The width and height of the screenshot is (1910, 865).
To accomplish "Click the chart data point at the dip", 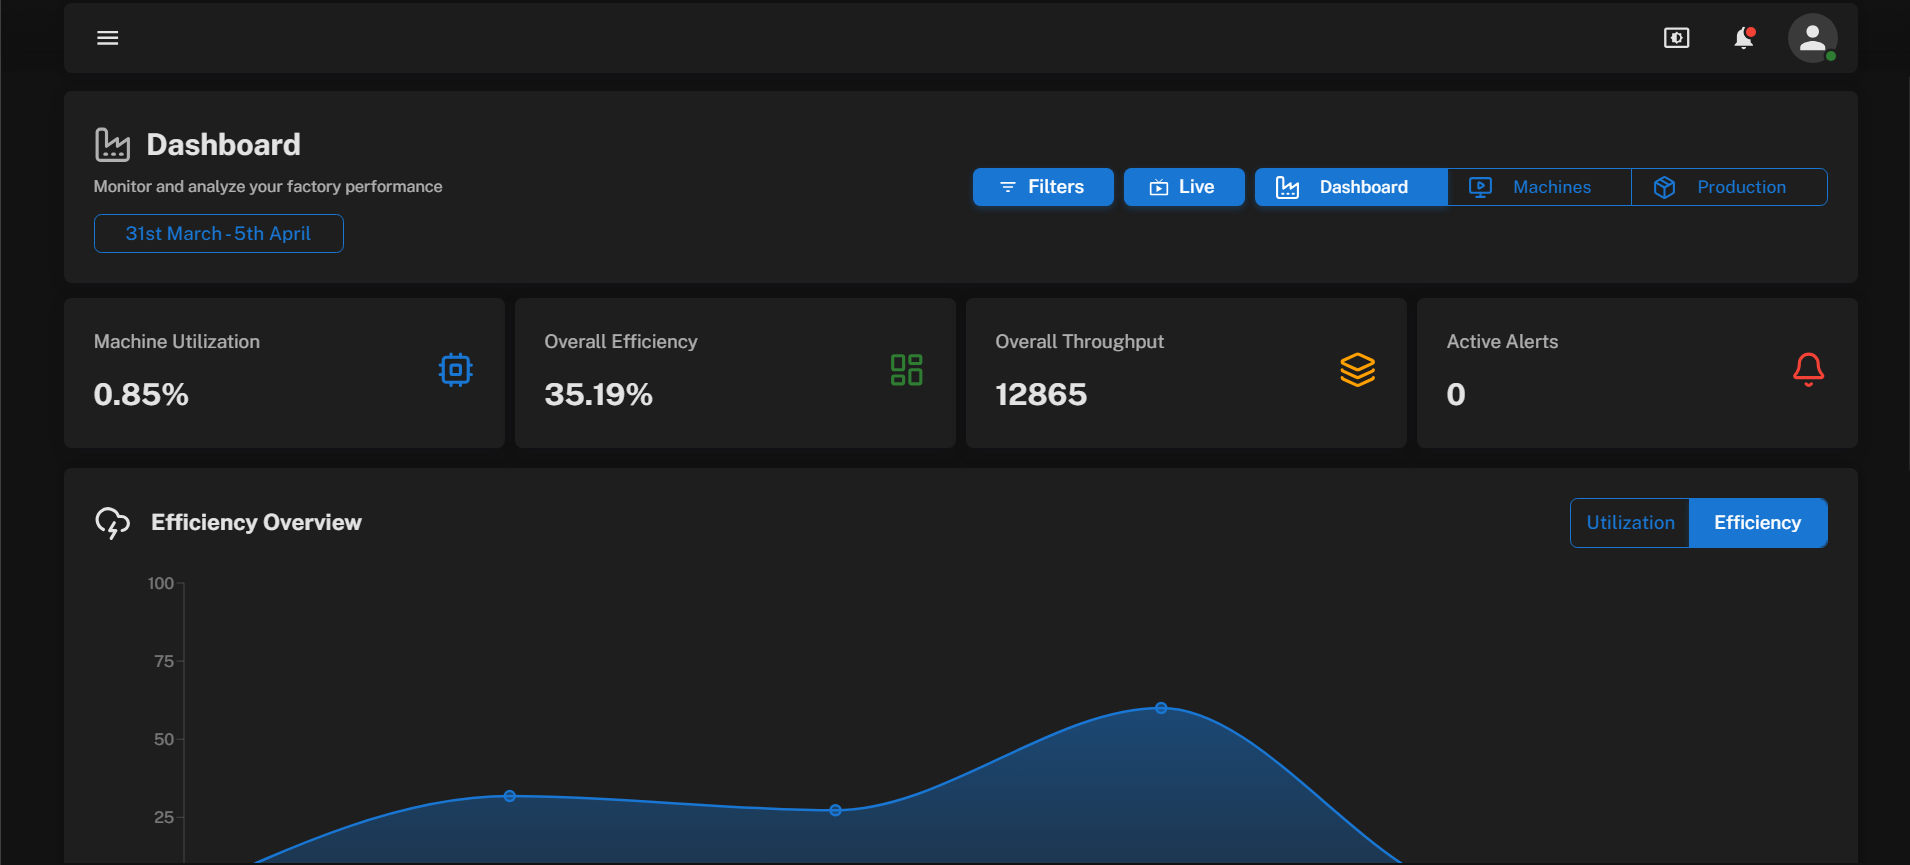I will 836,810.
